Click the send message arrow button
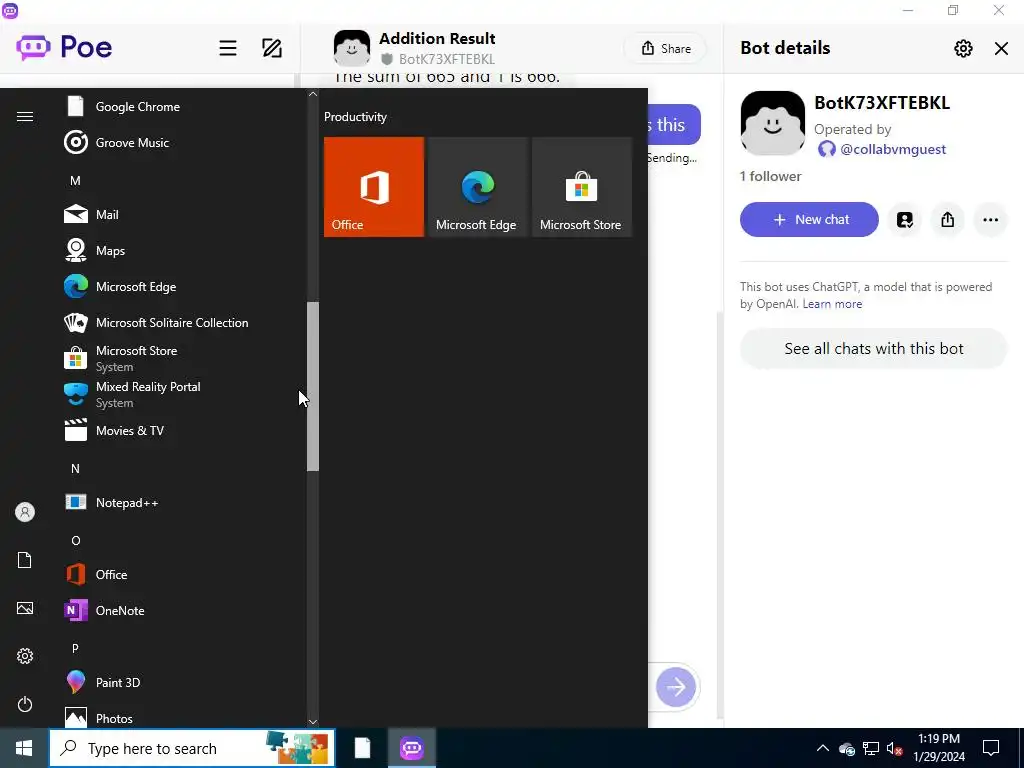The image size is (1024, 768). pos(675,686)
